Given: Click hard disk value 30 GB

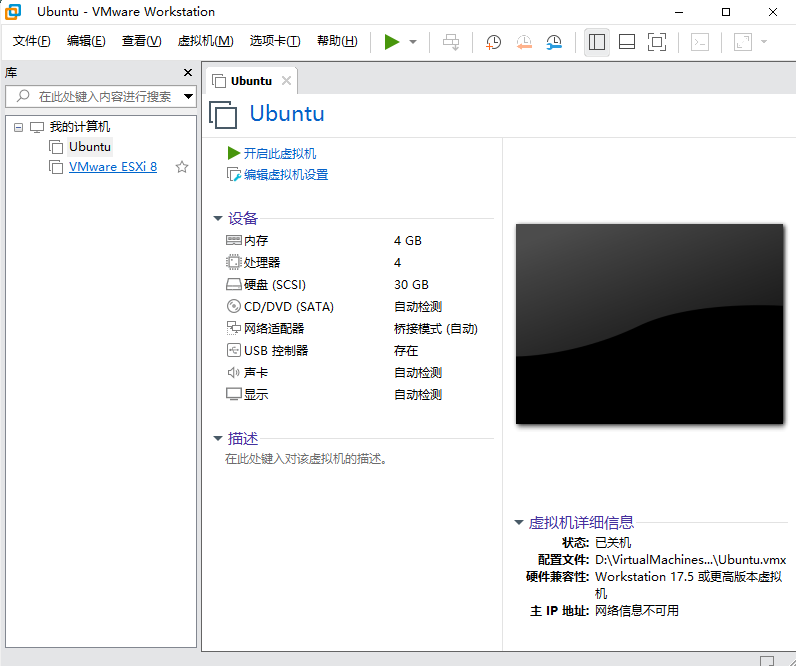Looking at the screenshot, I should pos(411,285).
